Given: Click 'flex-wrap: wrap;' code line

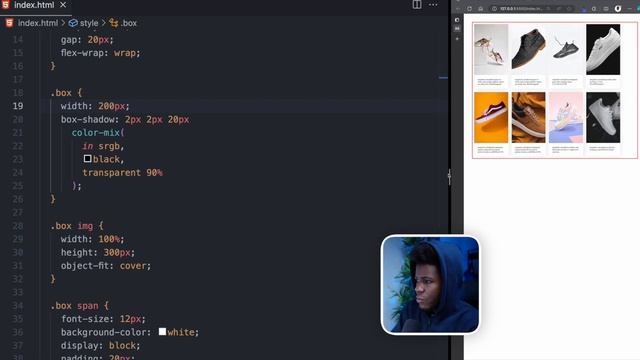Looking at the screenshot, I should point(100,53).
